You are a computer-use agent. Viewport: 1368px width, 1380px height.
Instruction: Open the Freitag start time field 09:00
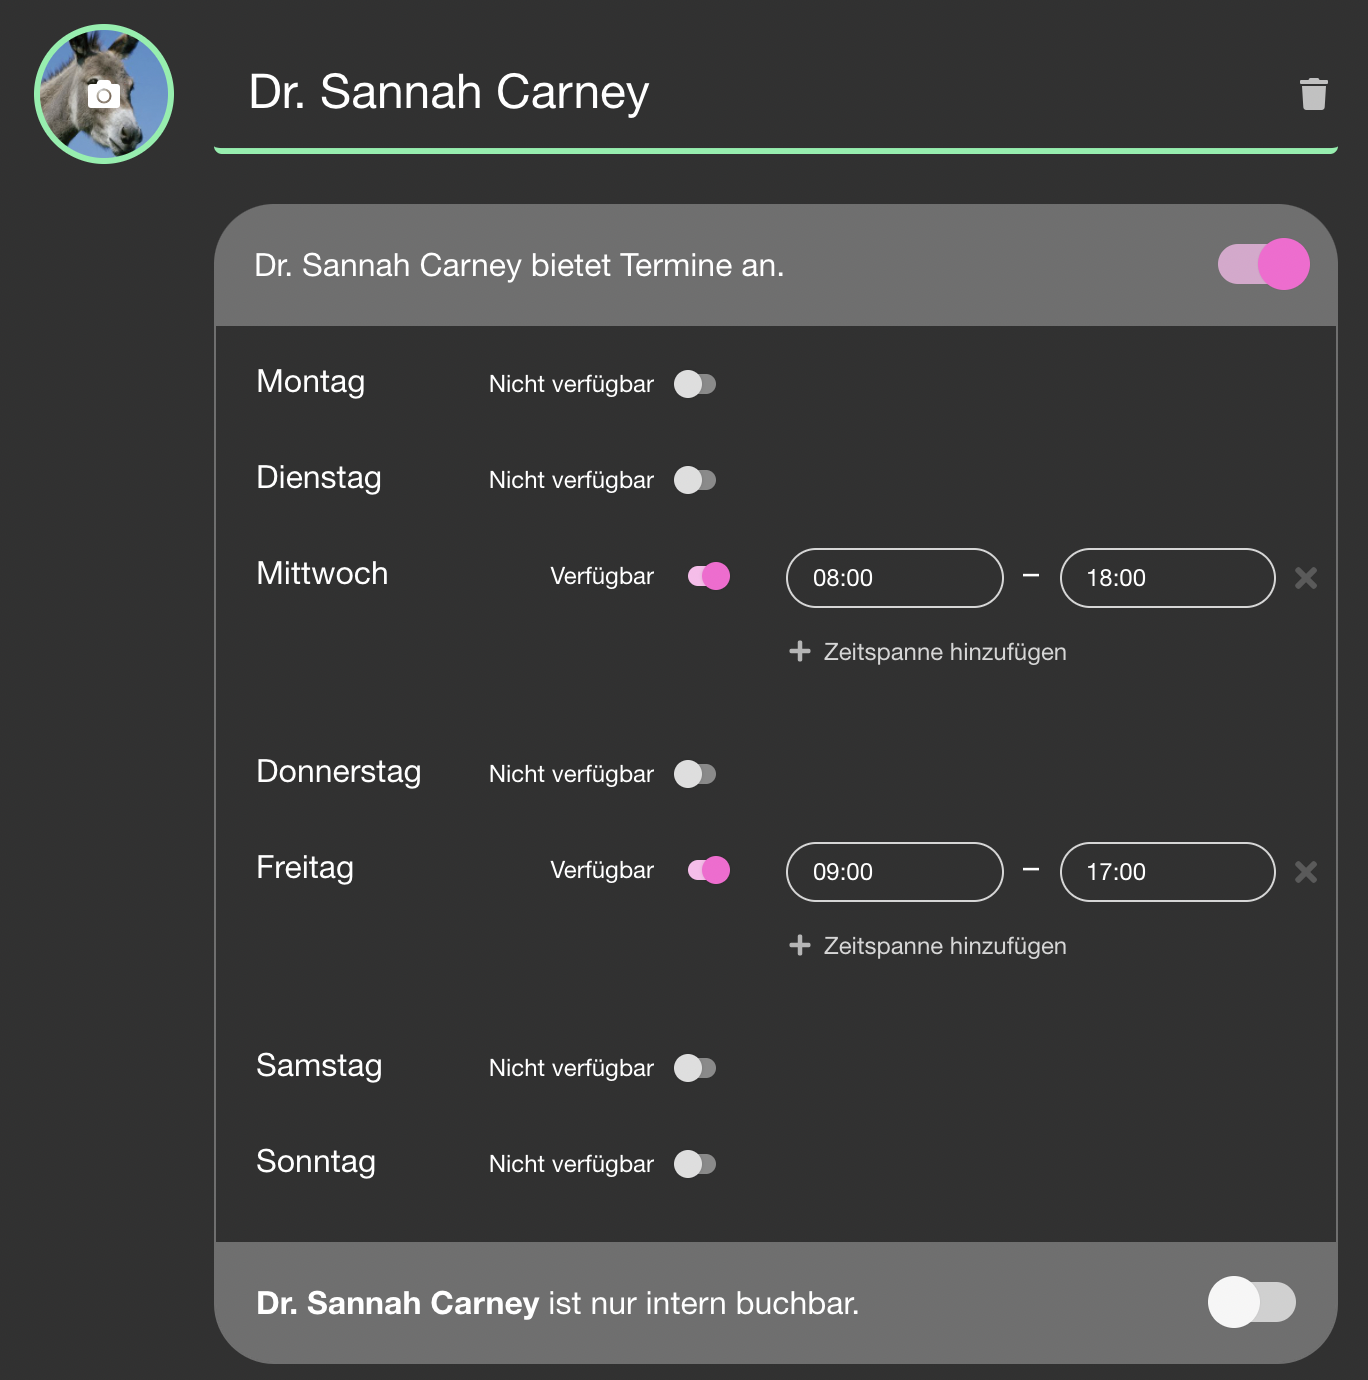coord(894,872)
